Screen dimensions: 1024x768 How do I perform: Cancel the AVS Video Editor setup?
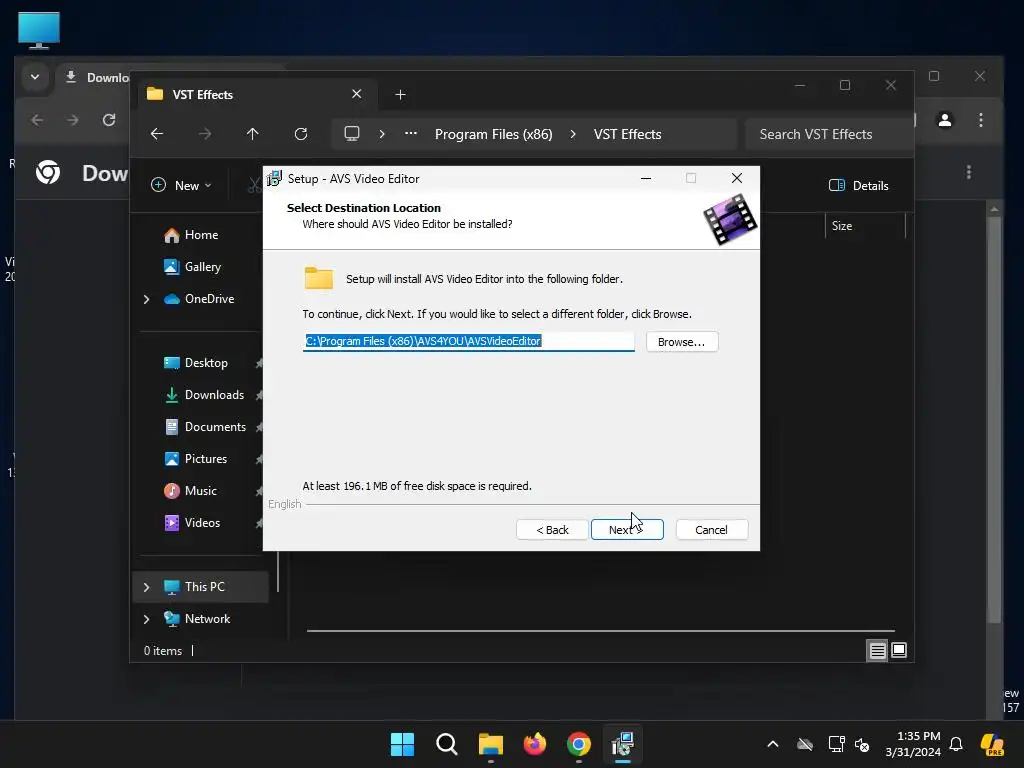tap(711, 530)
